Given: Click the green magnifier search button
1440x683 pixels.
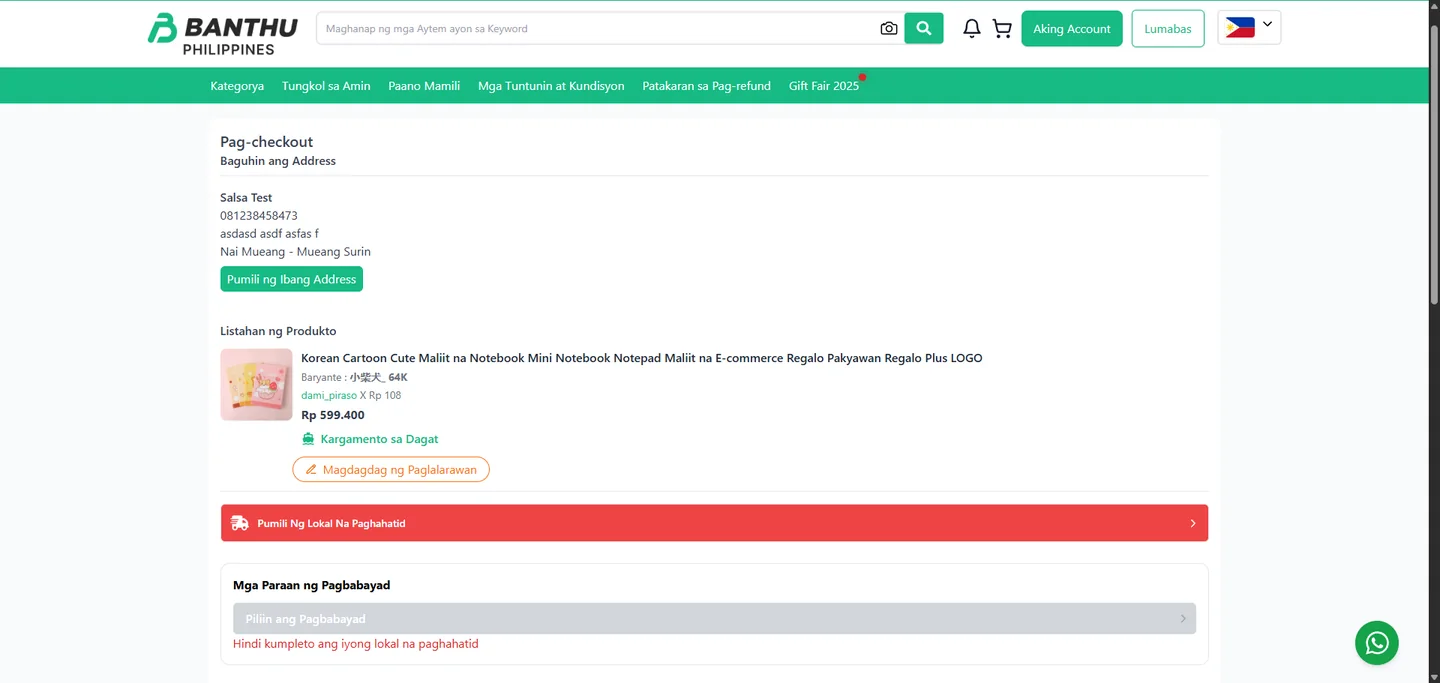Looking at the screenshot, I should (924, 28).
